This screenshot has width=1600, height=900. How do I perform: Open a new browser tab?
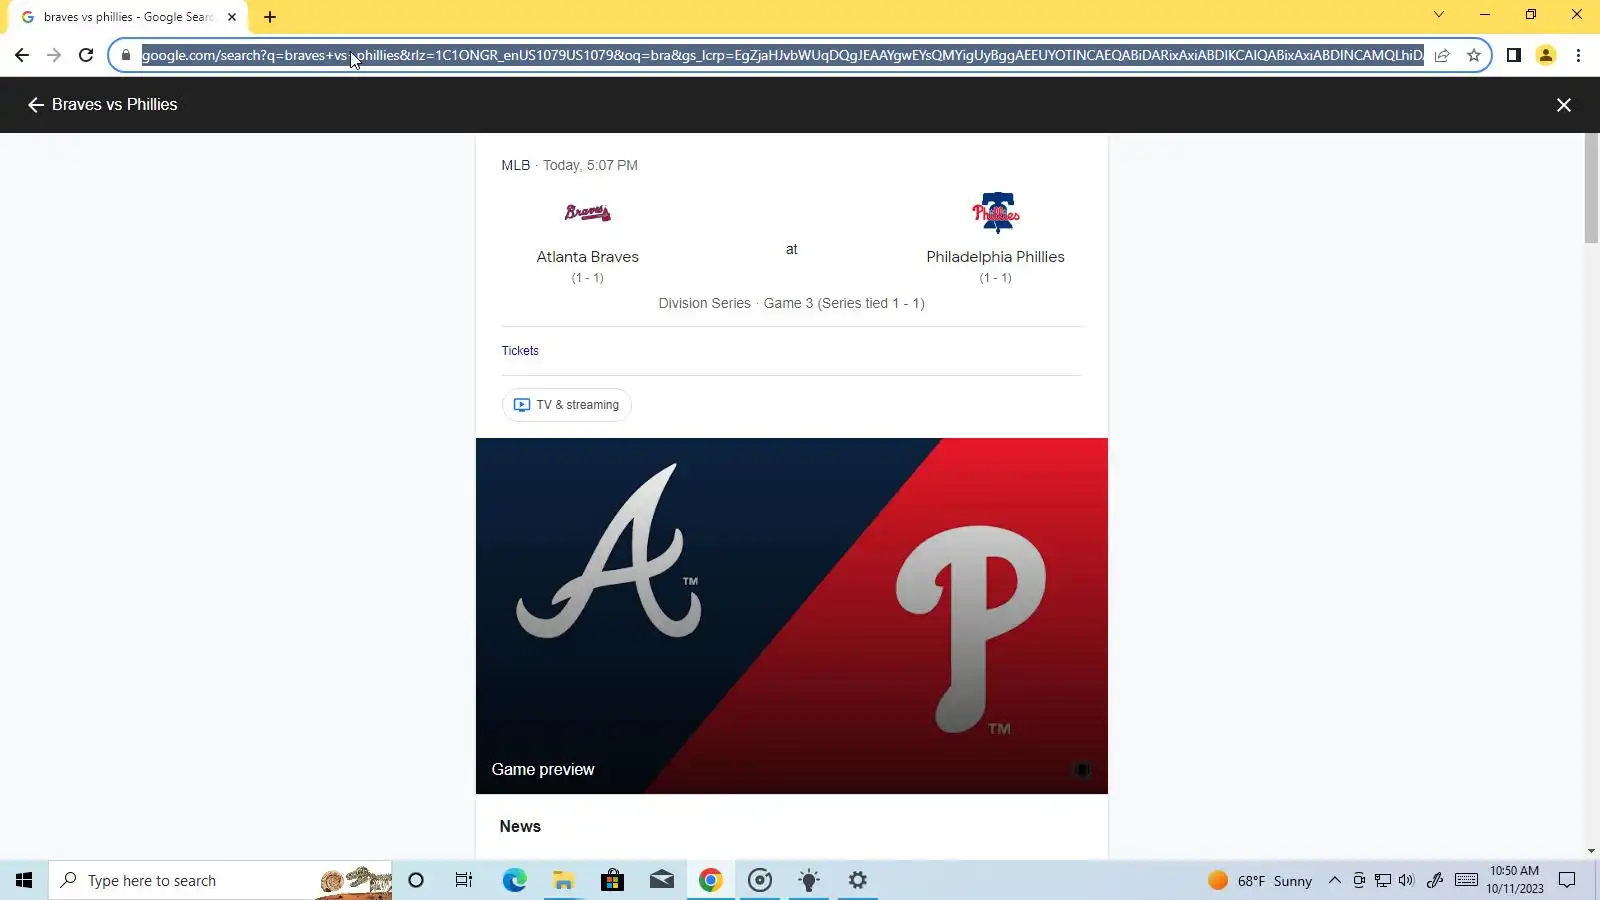pyautogui.click(x=270, y=17)
